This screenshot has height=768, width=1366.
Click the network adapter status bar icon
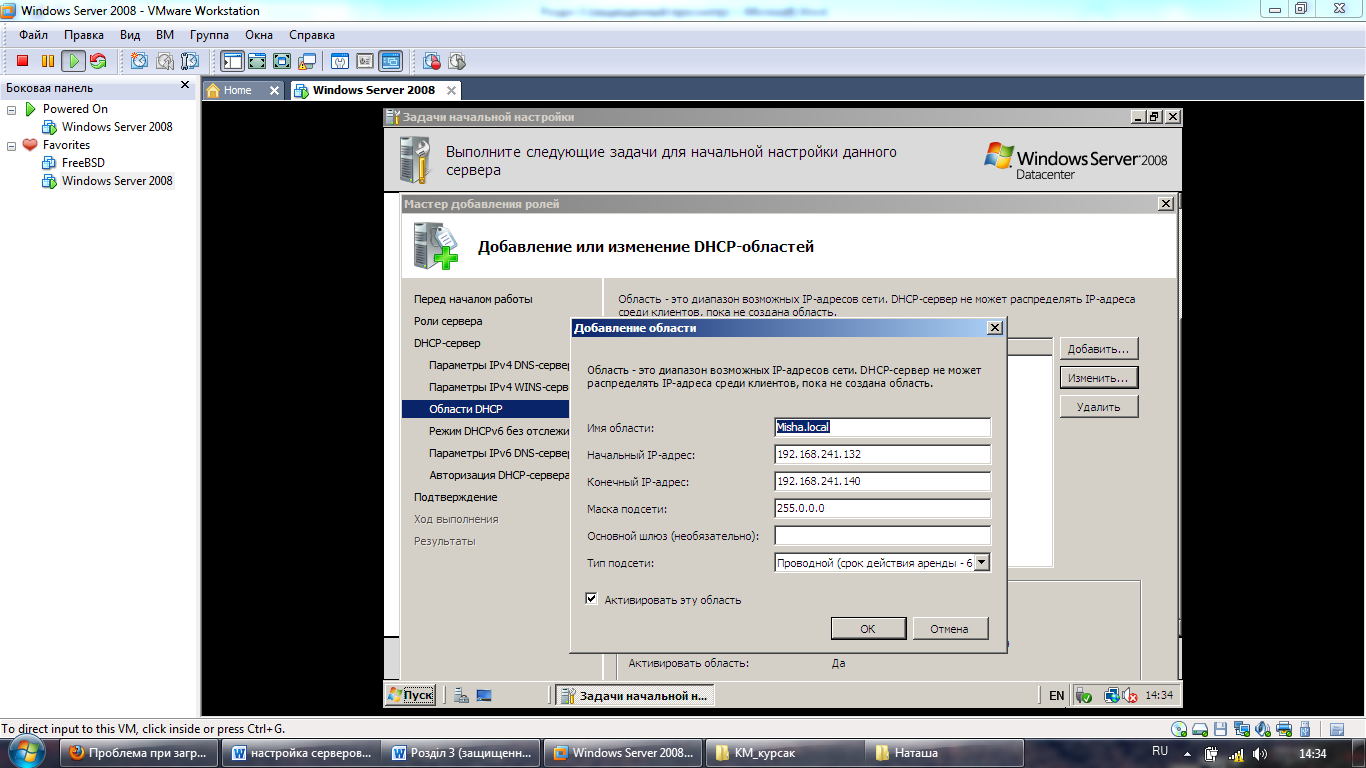click(1243, 729)
